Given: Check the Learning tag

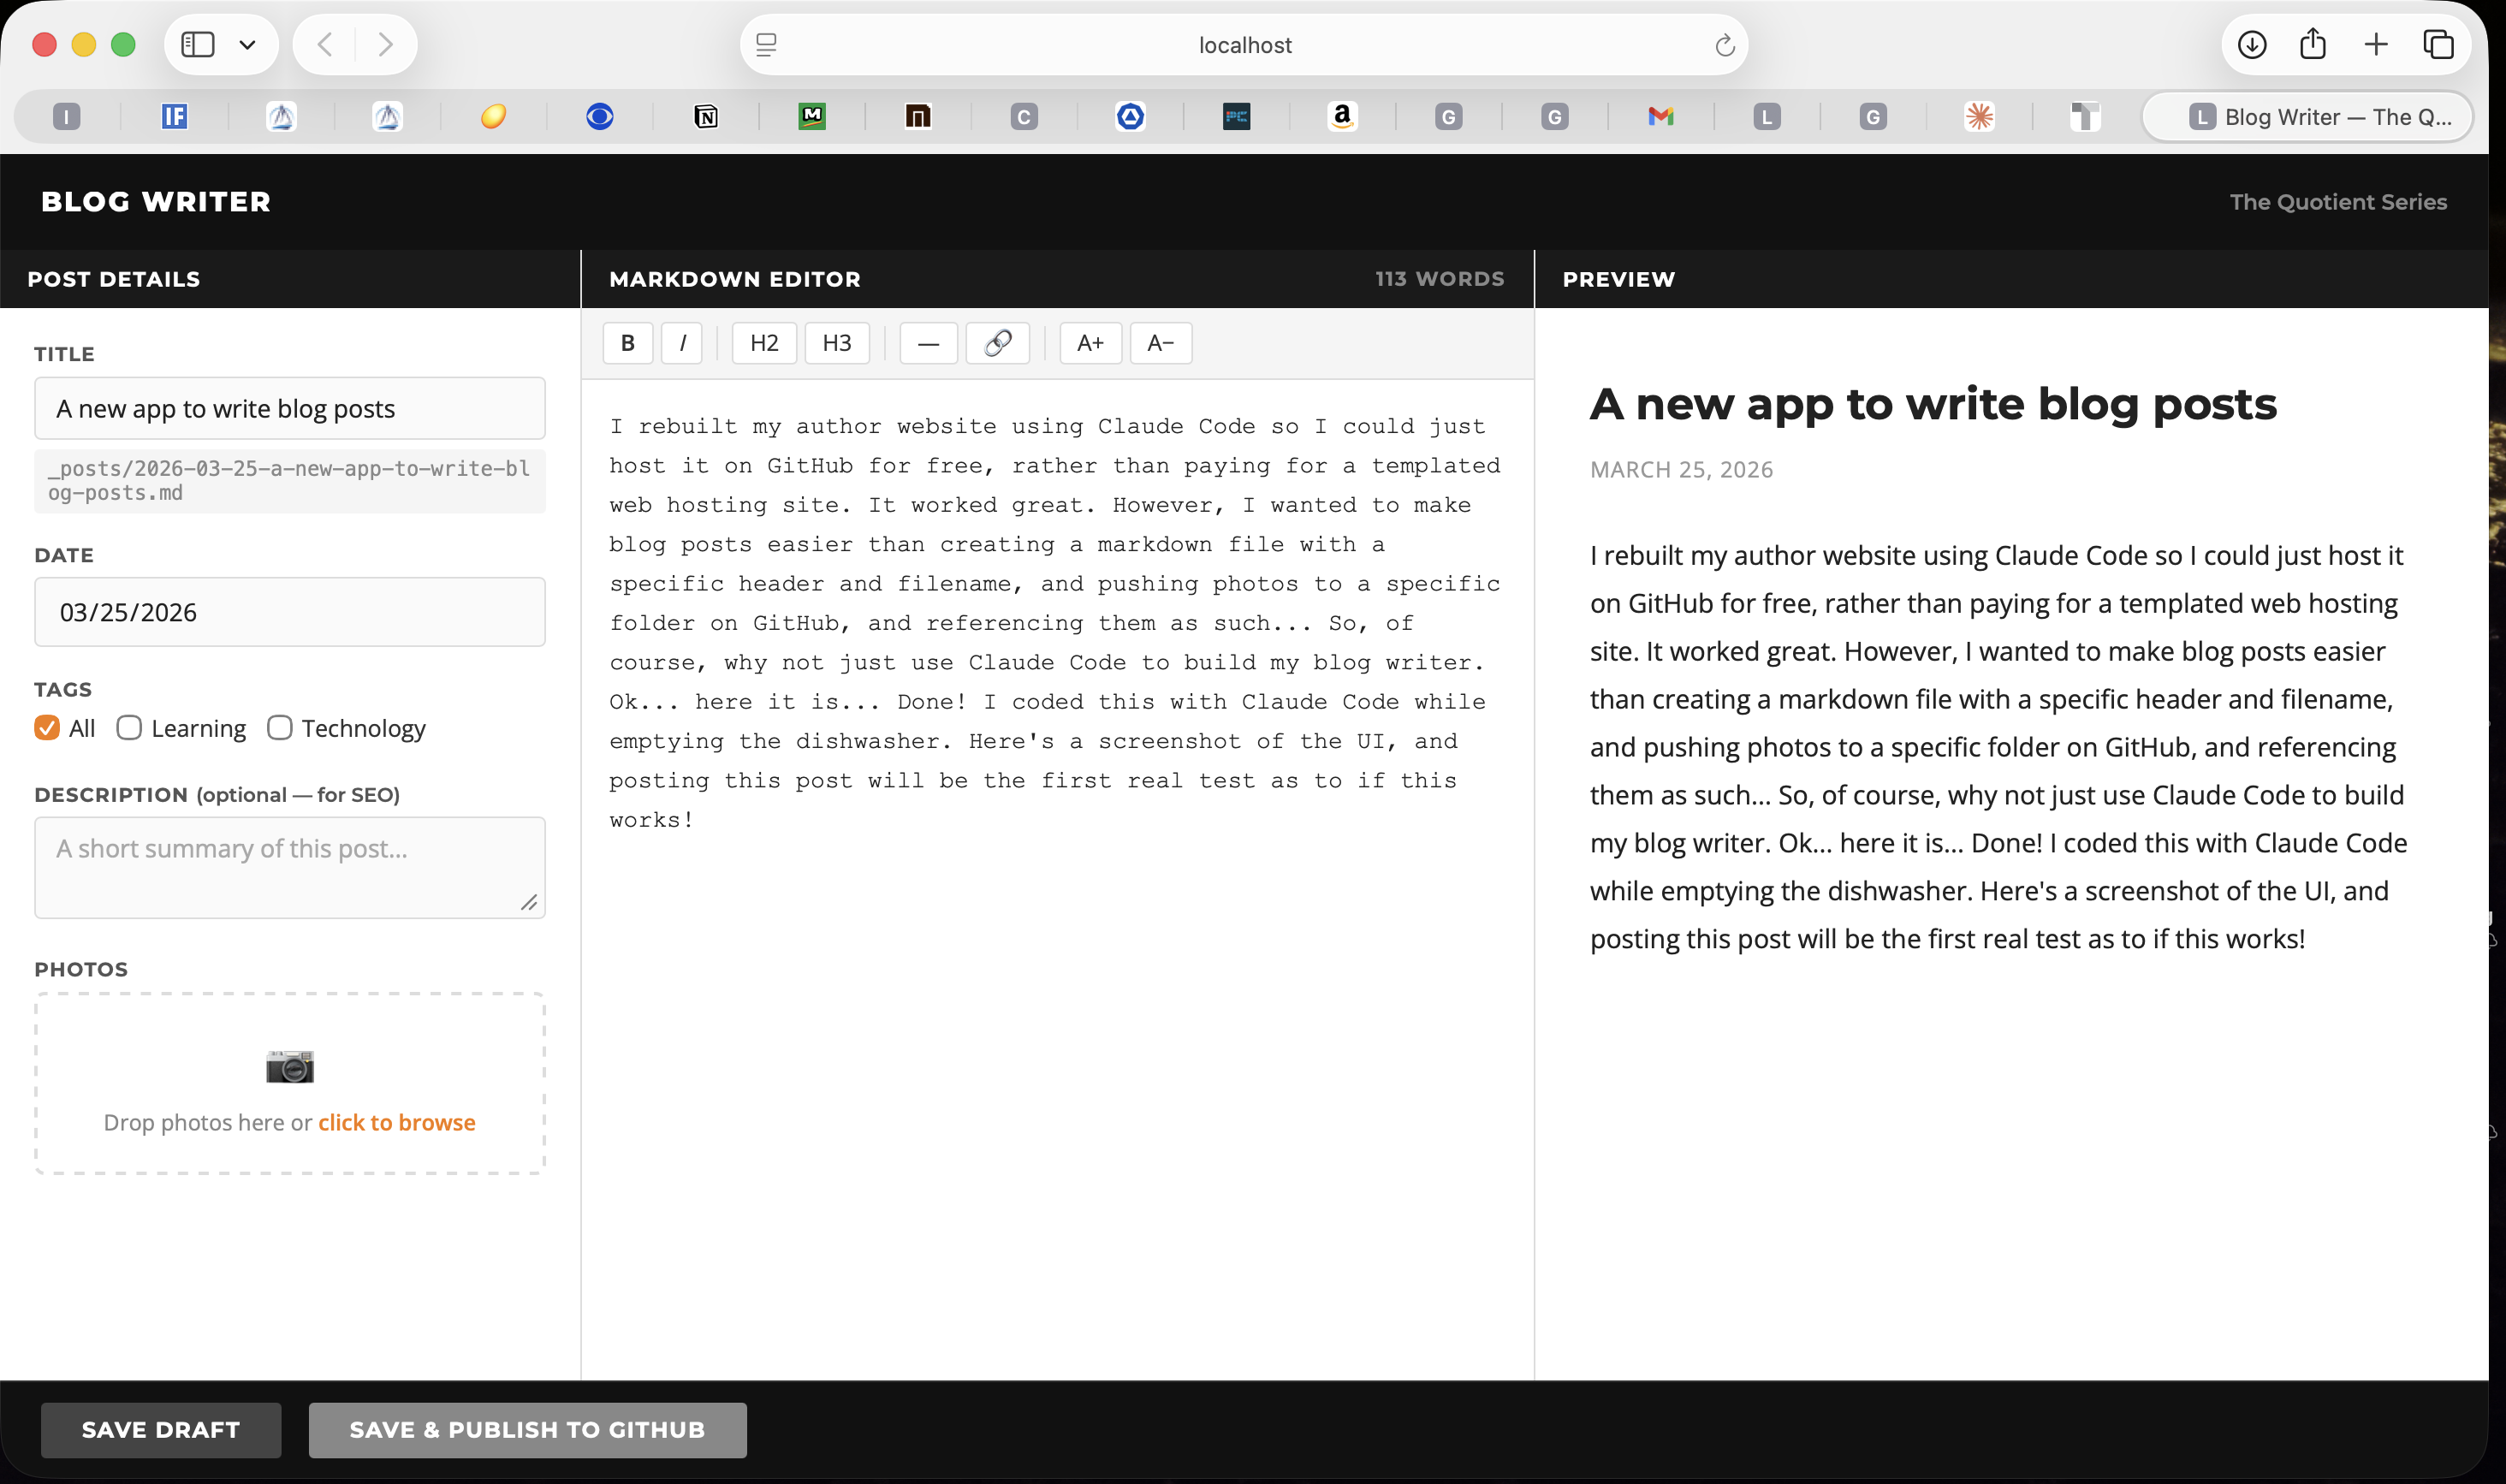Looking at the screenshot, I should coord(129,727).
